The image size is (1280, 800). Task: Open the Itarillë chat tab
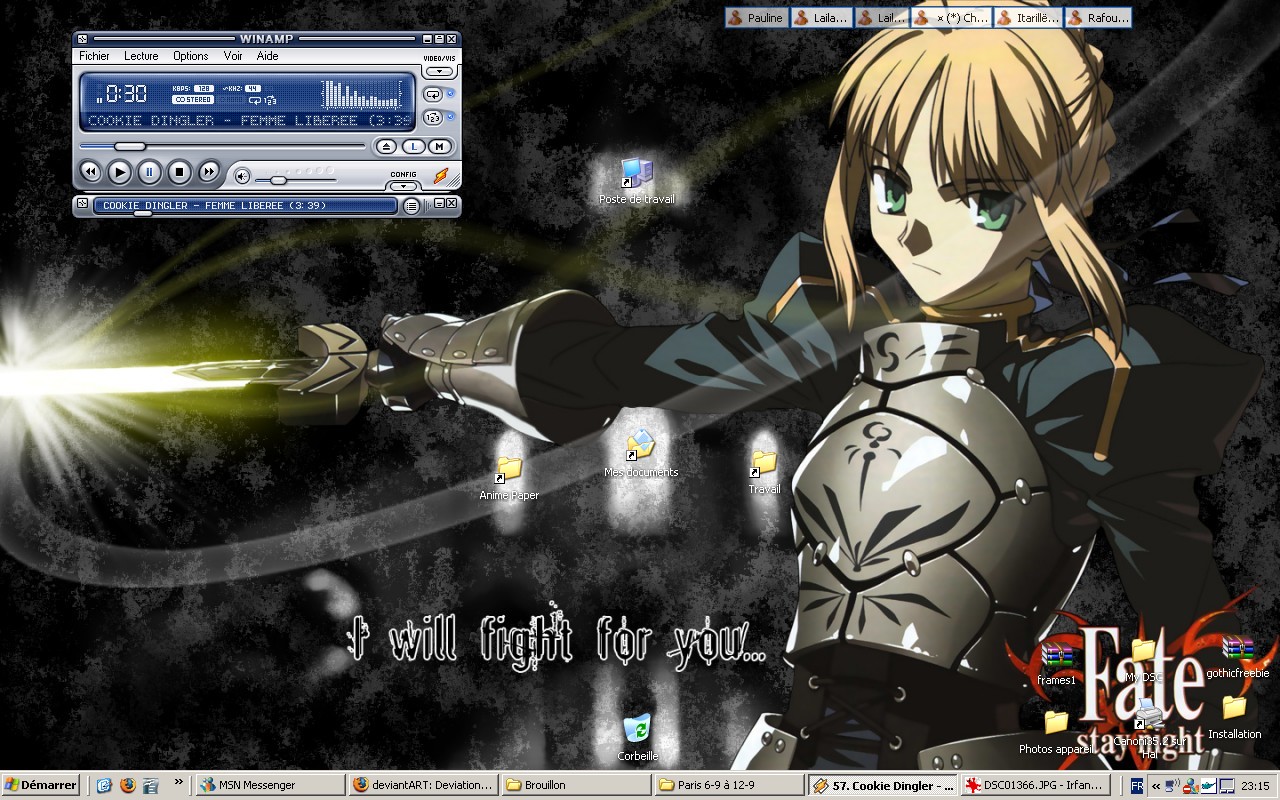point(1028,17)
